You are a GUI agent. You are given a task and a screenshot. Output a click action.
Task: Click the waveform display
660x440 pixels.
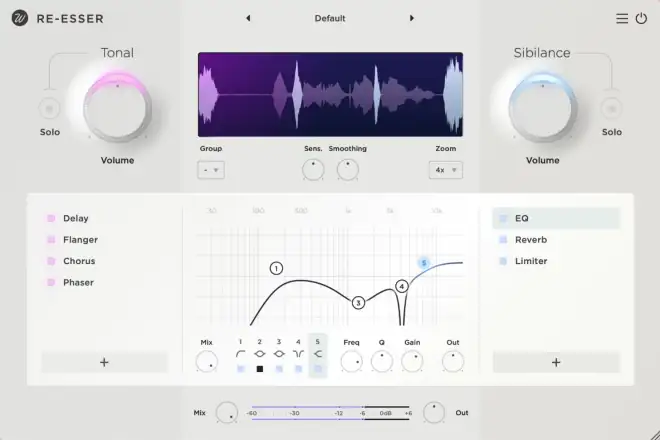coord(330,95)
